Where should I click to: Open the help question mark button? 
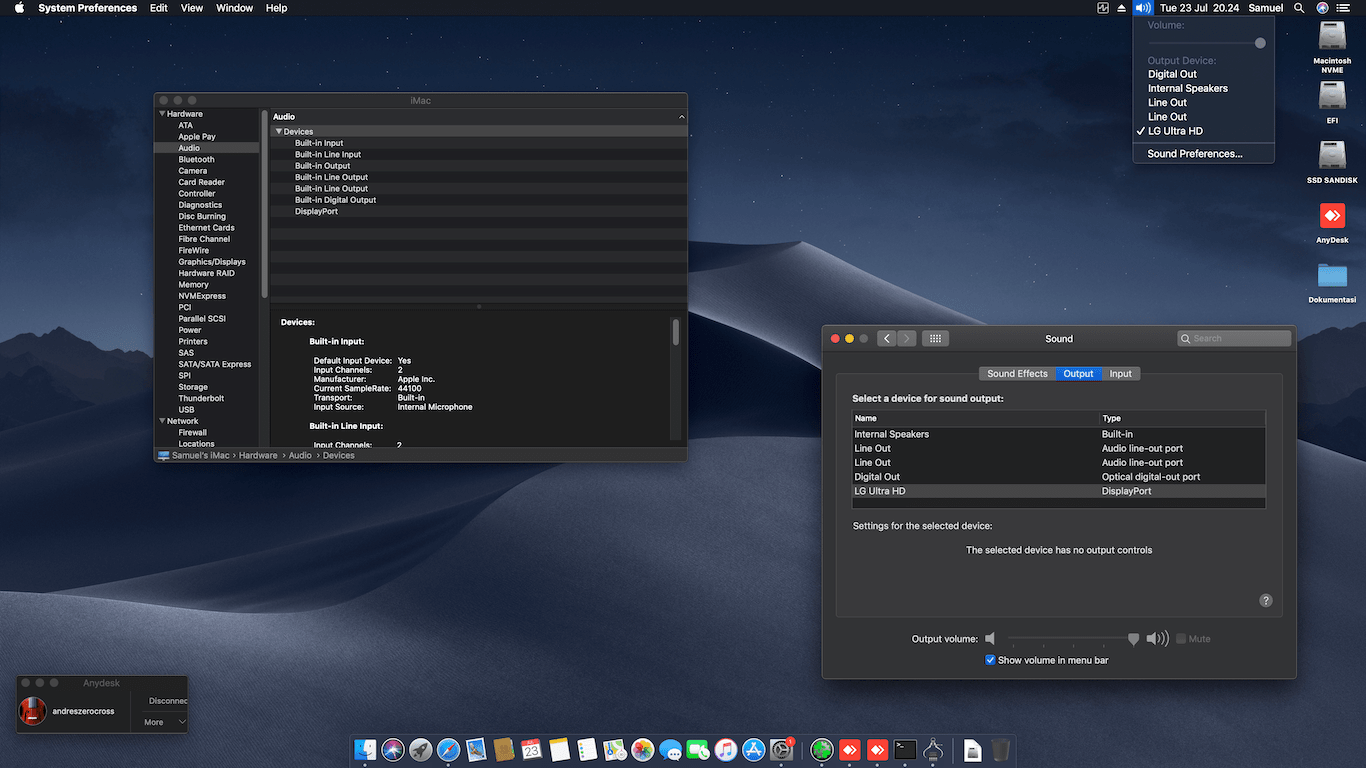click(1265, 601)
